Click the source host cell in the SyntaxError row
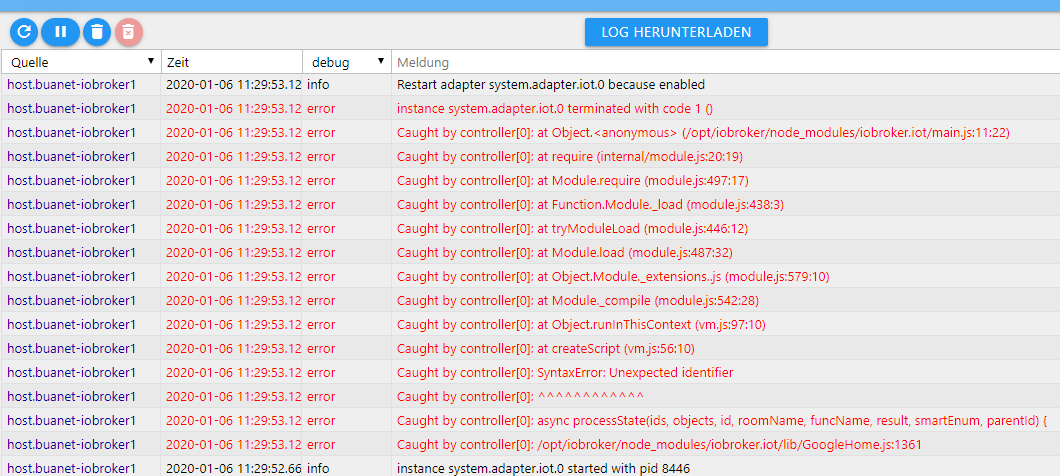The height and width of the screenshot is (476, 1060). coord(81,373)
